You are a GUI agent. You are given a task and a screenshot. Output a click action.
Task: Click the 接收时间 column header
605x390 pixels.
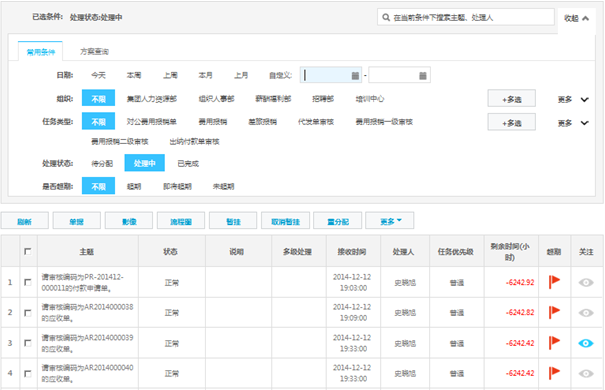point(352,252)
